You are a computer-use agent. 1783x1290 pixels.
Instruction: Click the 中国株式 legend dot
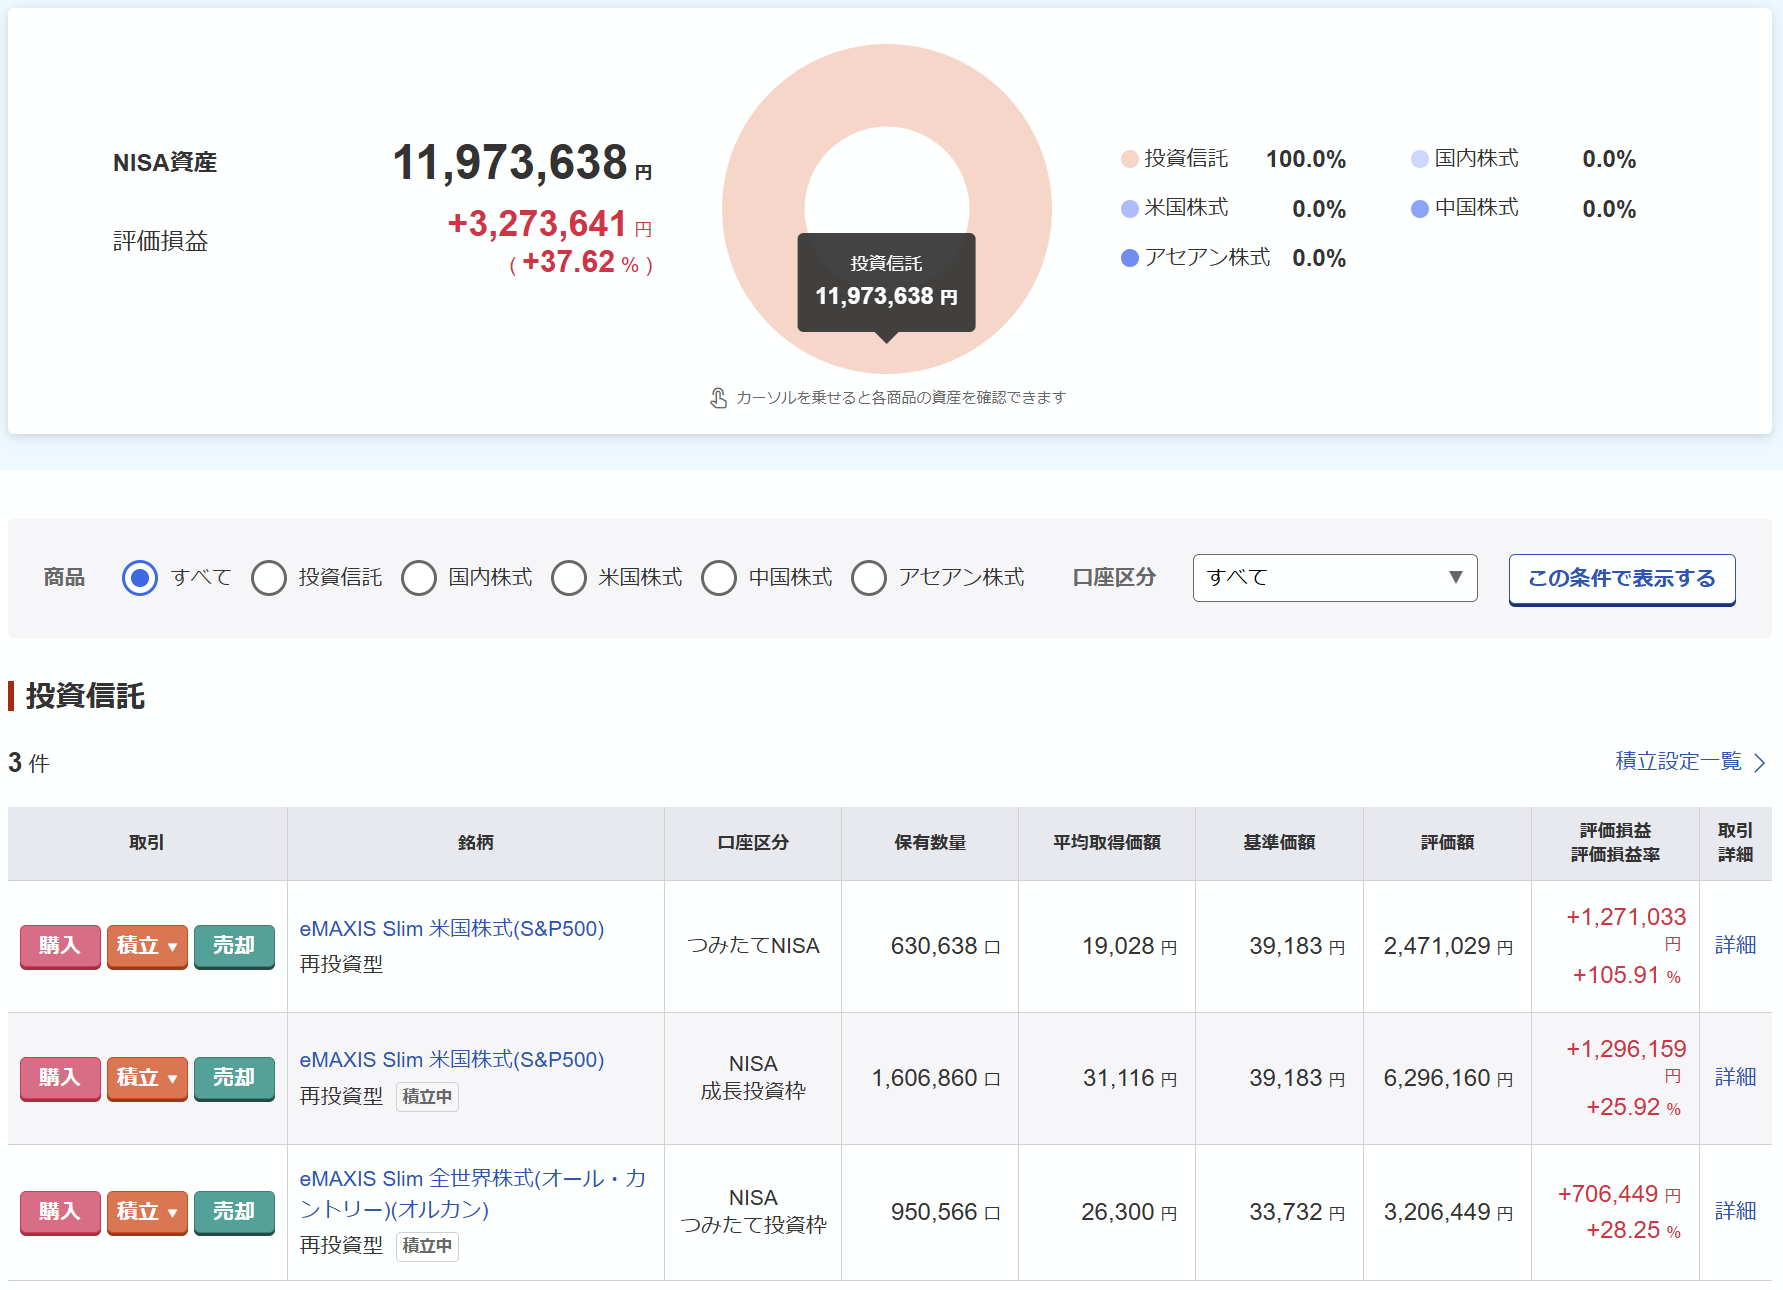[x=1419, y=209]
